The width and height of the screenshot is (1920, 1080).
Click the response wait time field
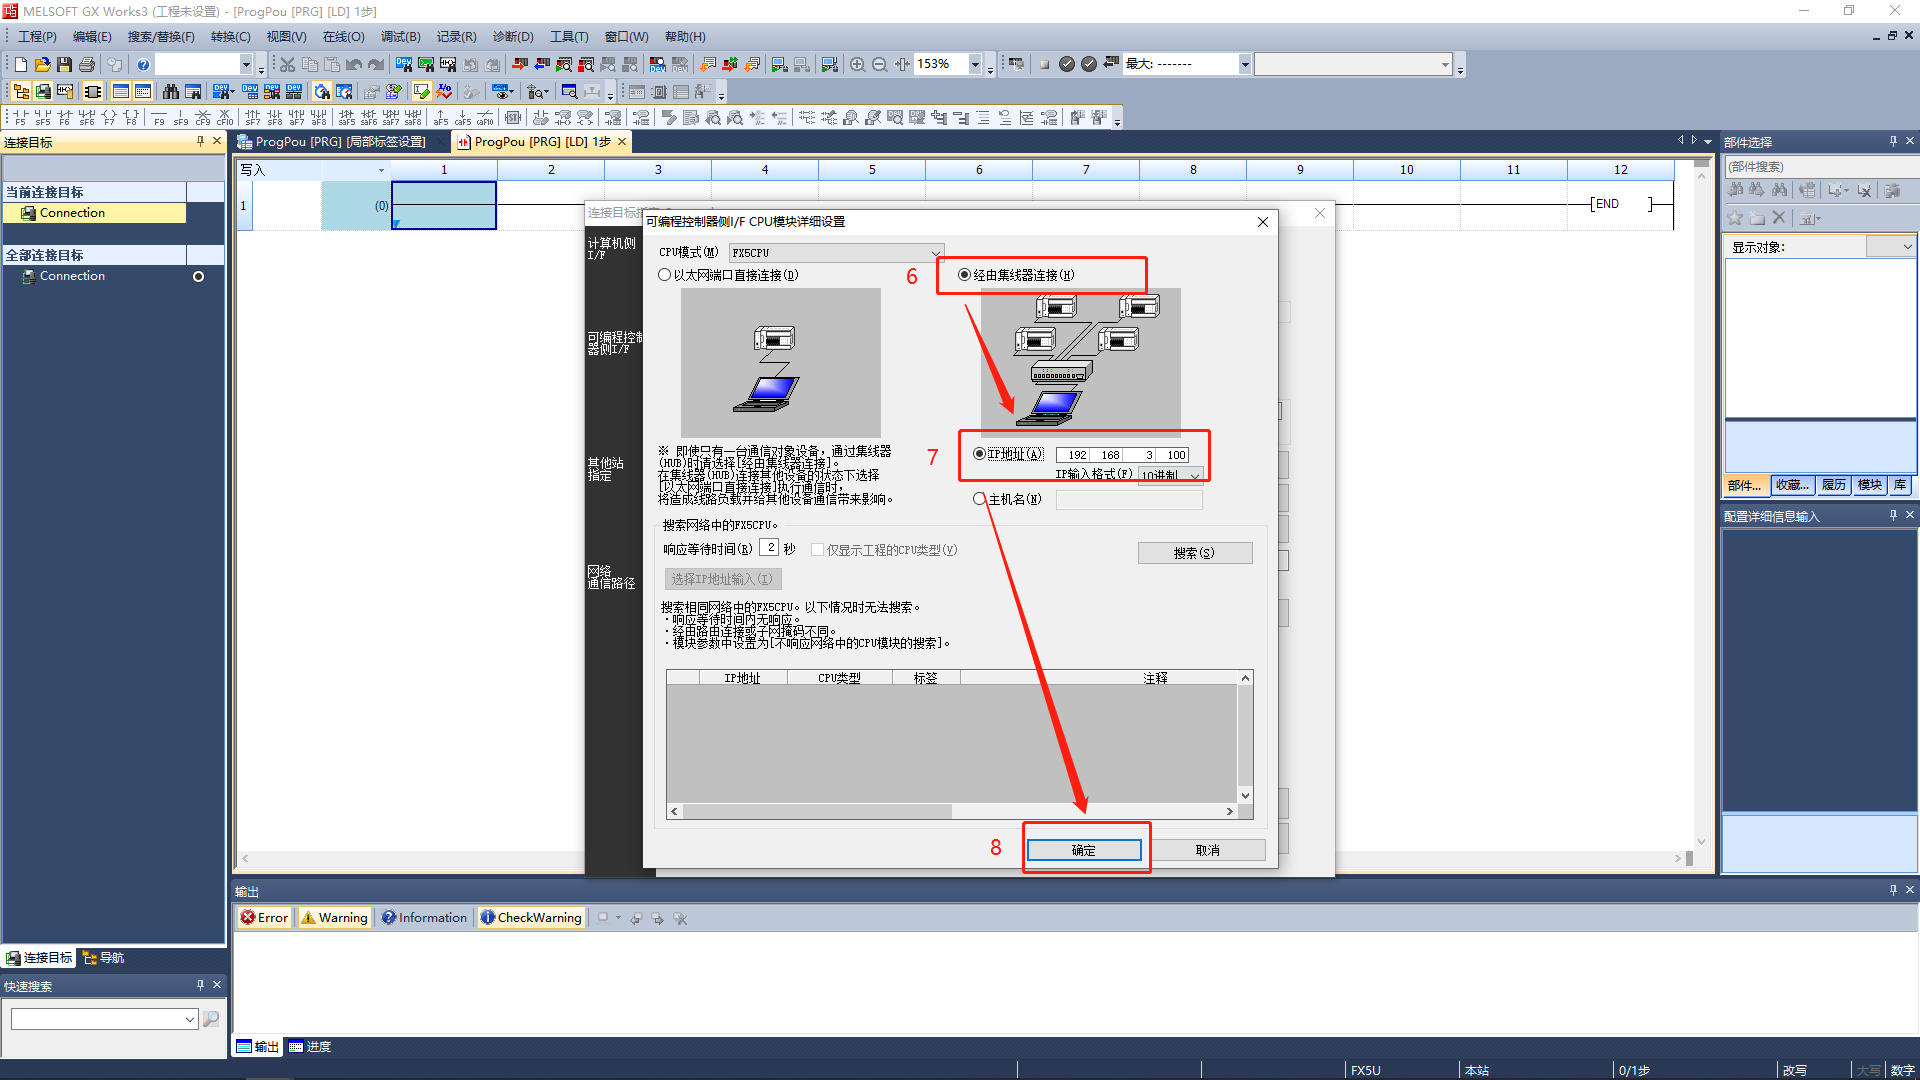pyautogui.click(x=769, y=548)
